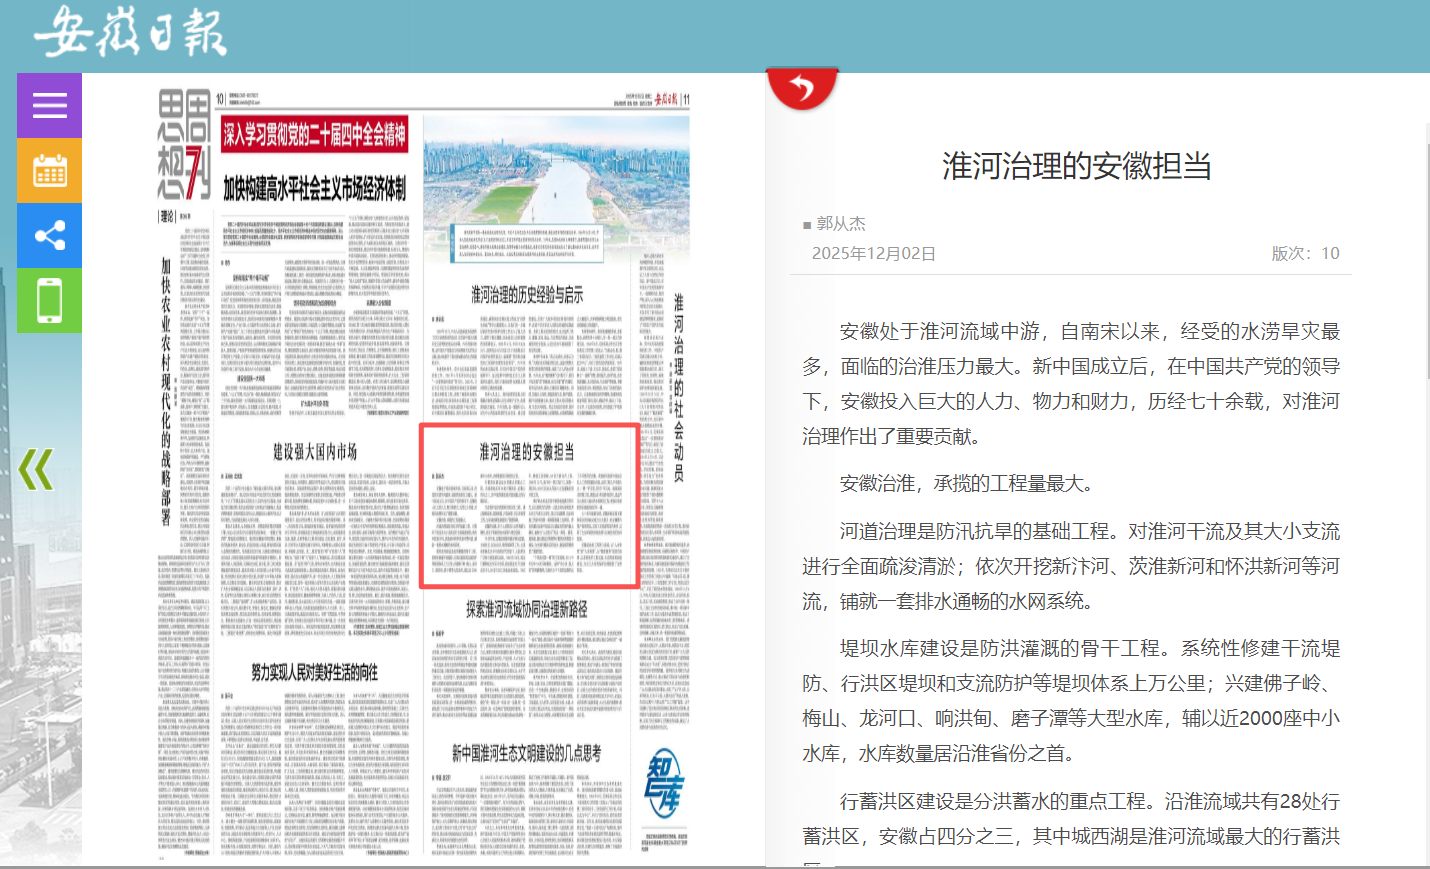
Task: Open vertical headline 淮河治理的社会动员
Action: pos(678,387)
